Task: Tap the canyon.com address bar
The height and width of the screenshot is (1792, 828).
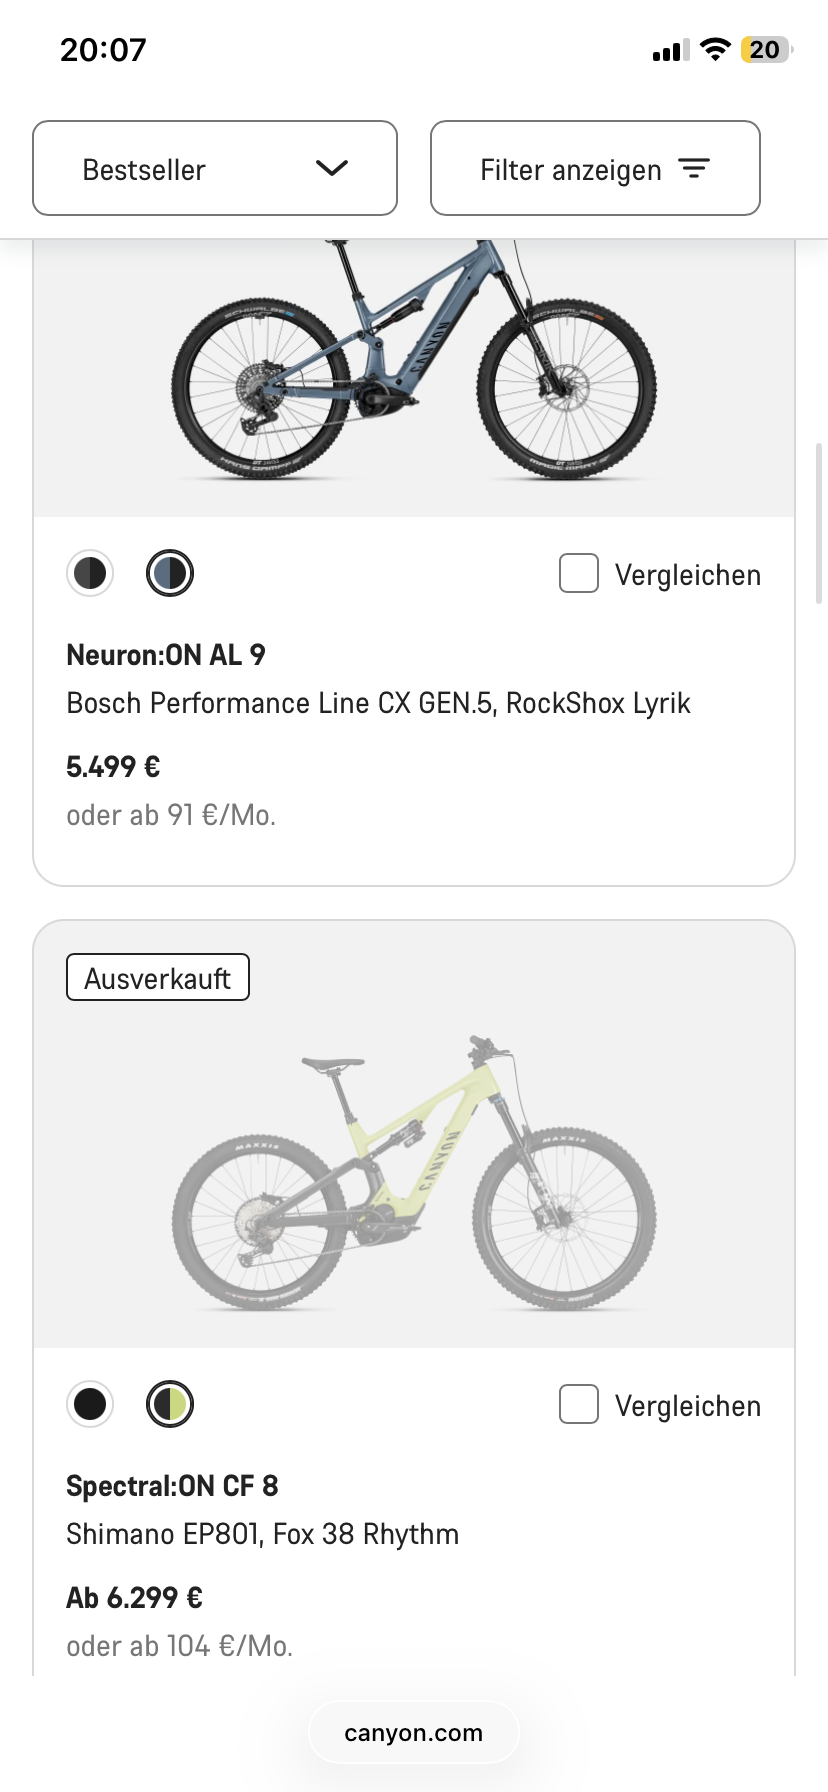Action: coord(414,1733)
